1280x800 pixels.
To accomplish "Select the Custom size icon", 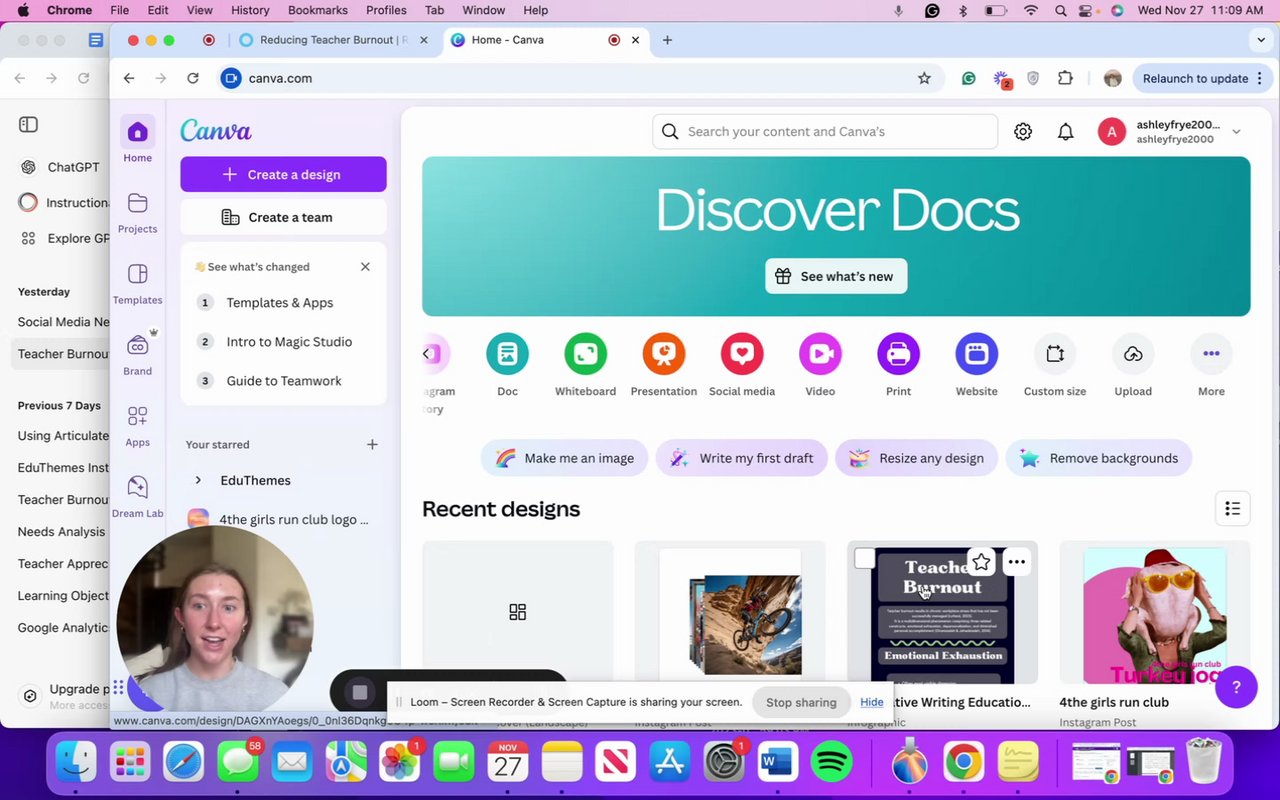I will (1055, 354).
